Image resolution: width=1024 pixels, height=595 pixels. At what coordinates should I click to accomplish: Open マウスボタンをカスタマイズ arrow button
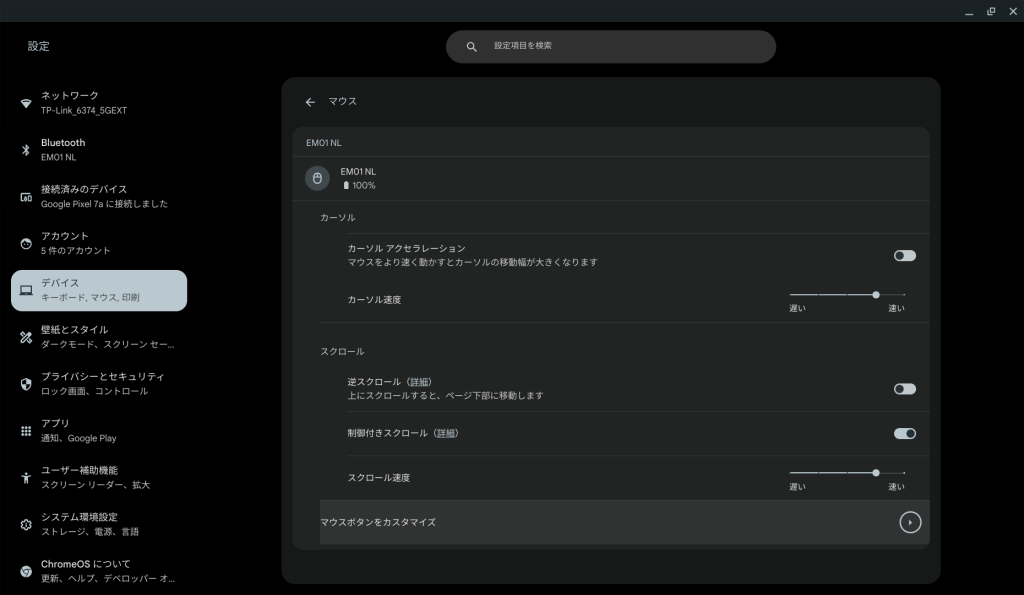coord(909,522)
